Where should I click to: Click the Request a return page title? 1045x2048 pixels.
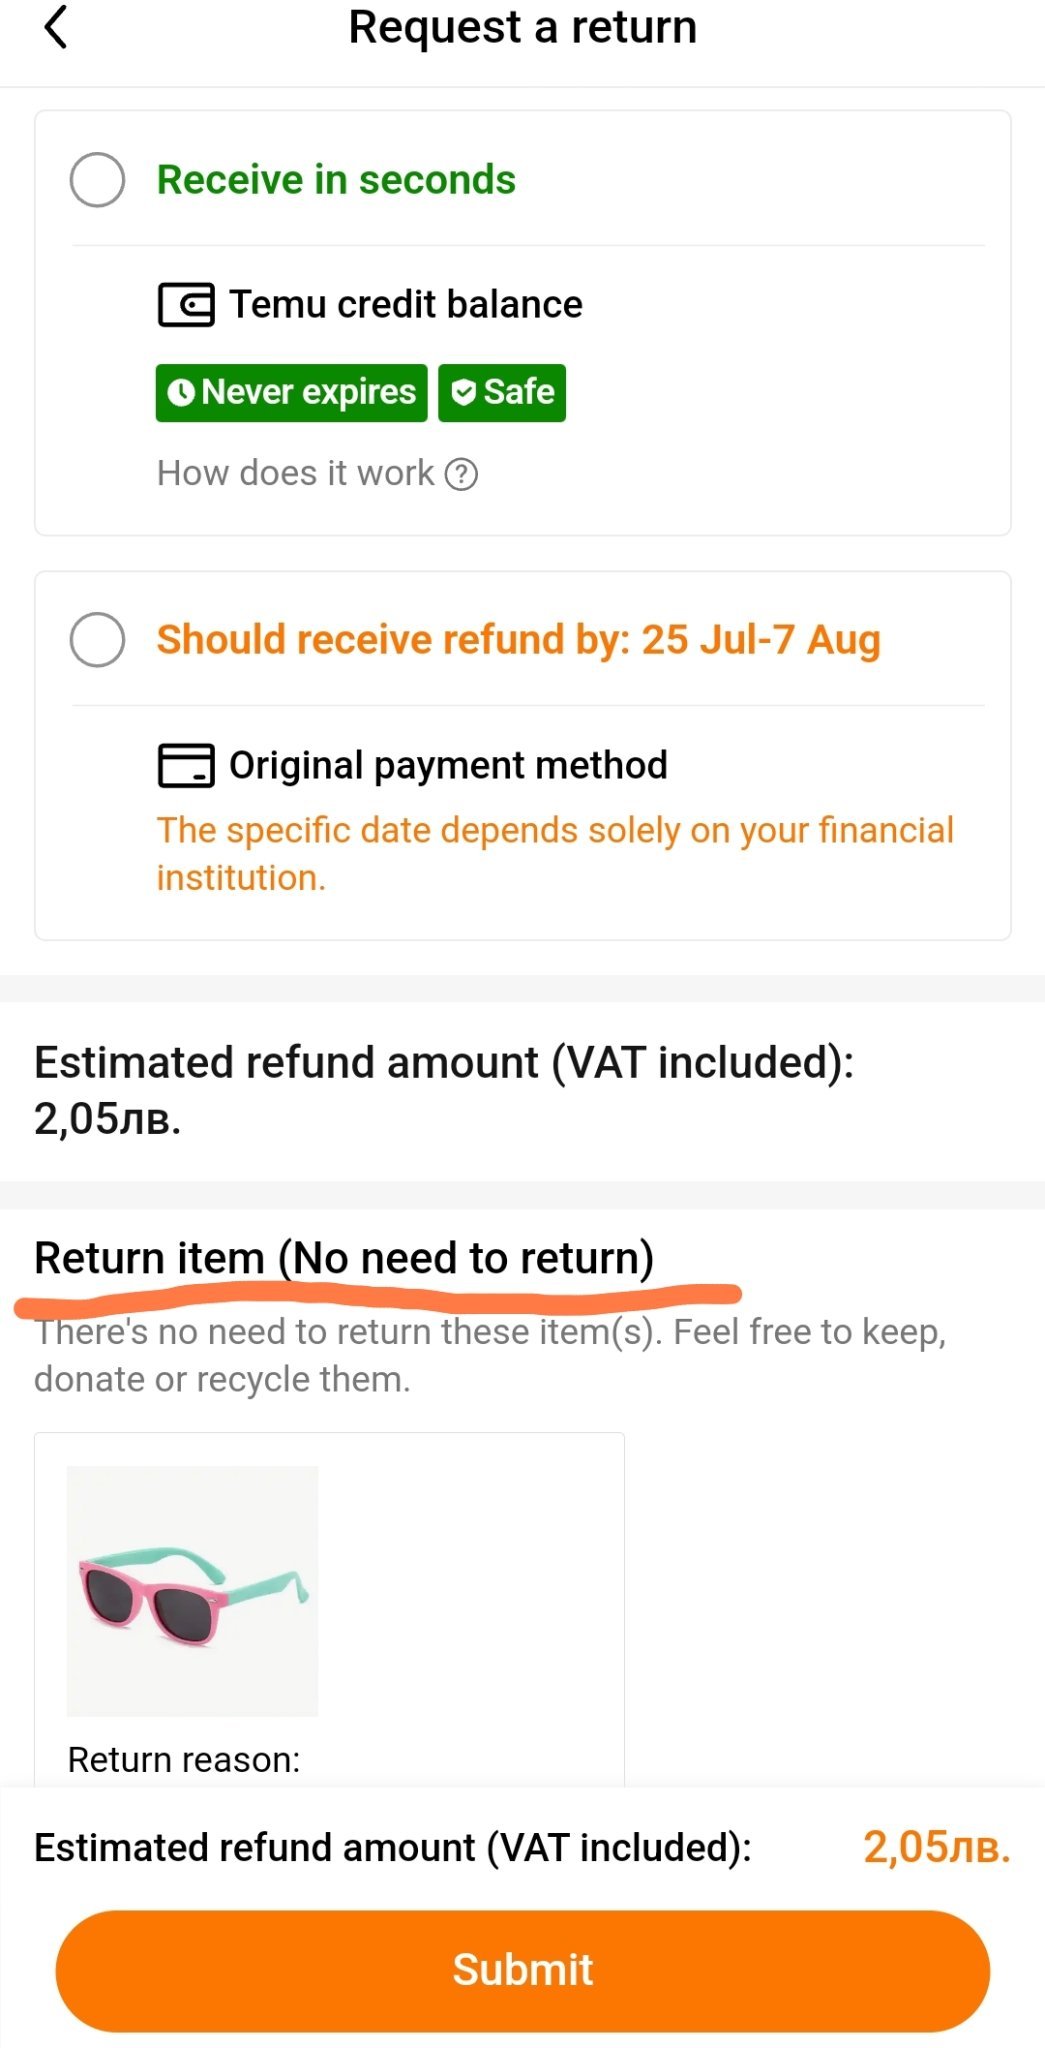tap(522, 27)
